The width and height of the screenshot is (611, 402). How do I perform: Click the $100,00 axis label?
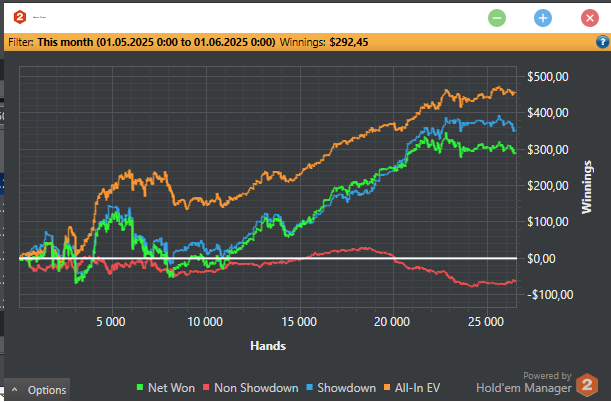547,222
